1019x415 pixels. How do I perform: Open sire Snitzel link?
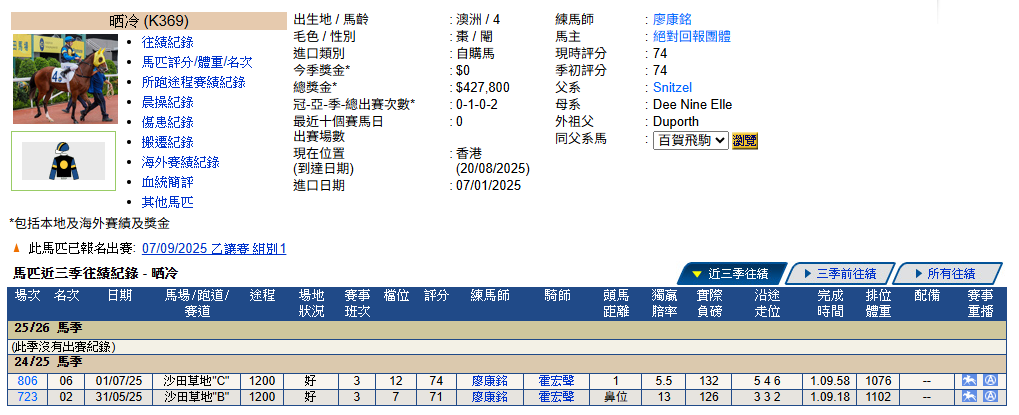pyautogui.click(x=672, y=88)
